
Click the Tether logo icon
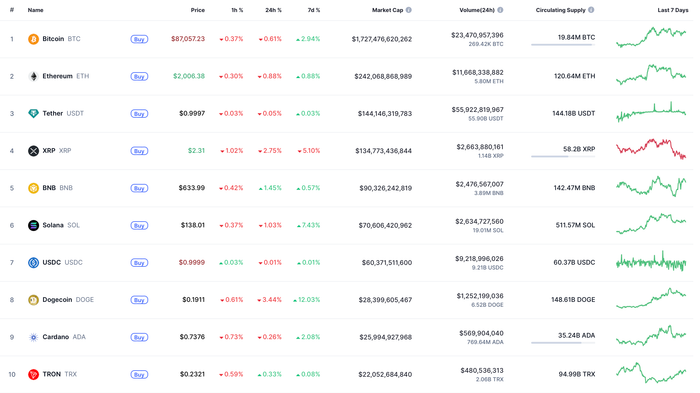[x=33, y=113]
